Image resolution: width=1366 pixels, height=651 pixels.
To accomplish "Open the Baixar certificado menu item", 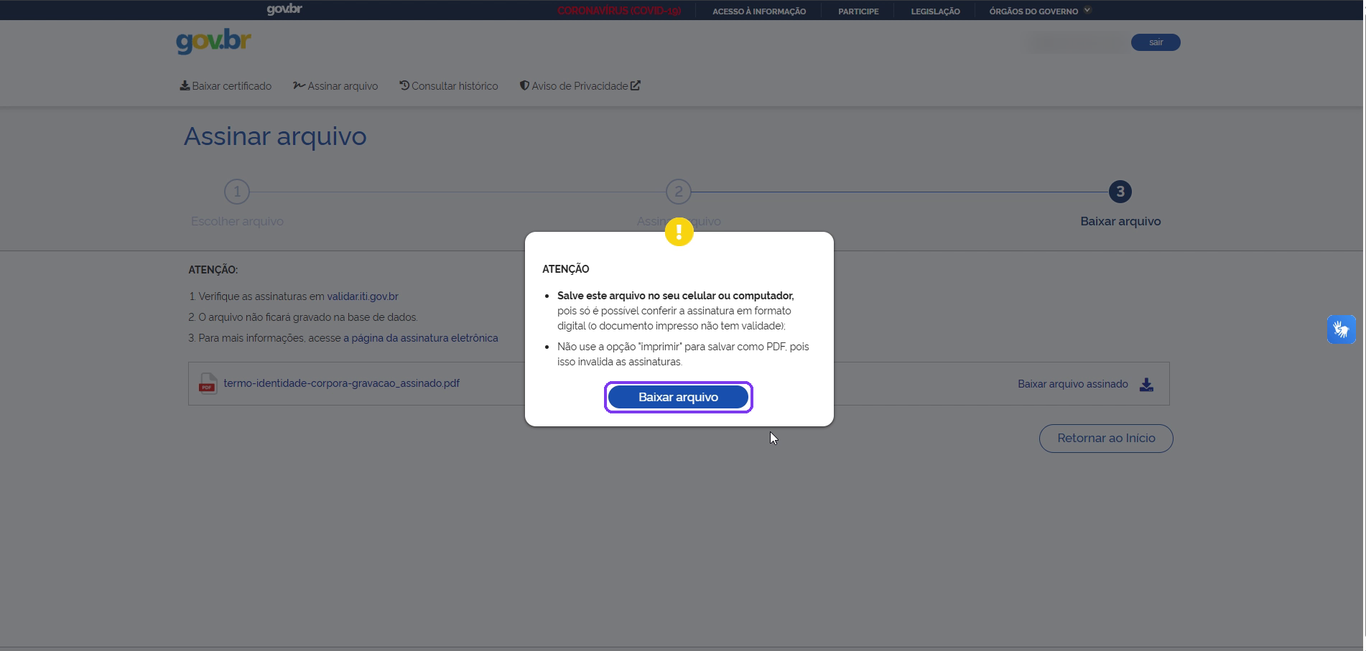I will tap(225, 86).
